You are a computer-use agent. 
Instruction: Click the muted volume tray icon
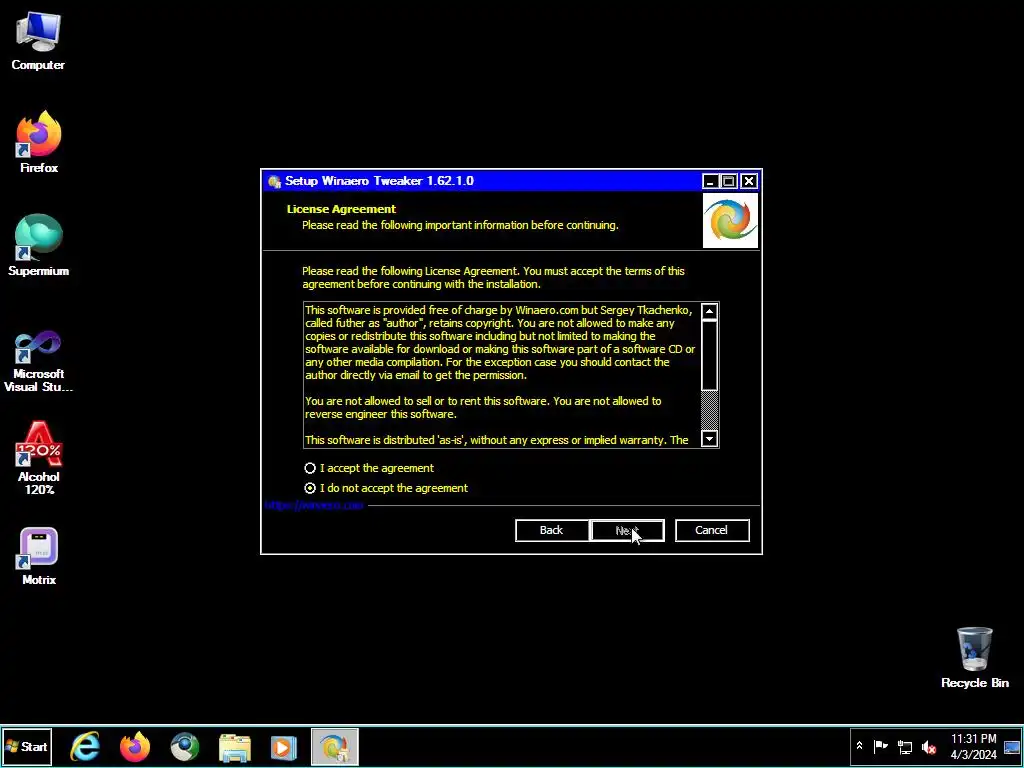928,746
